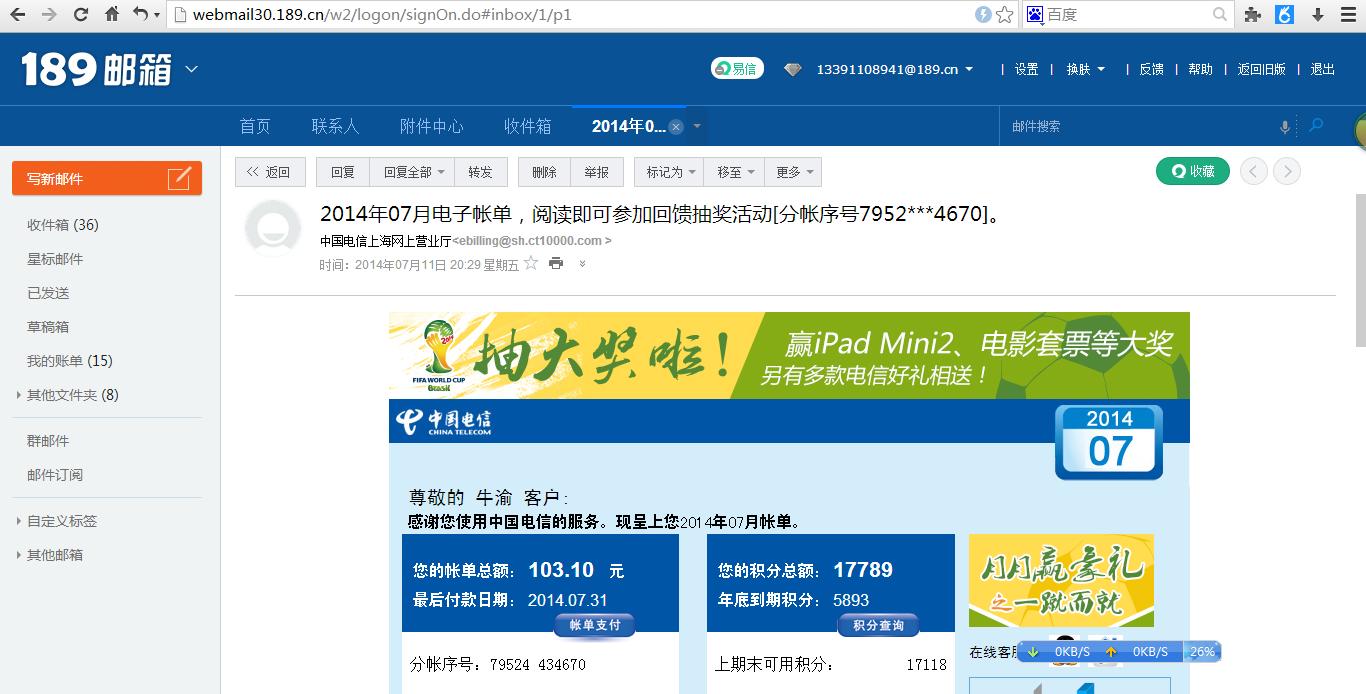Select the 2014年0... mail tab
1366x694 pixels.
628,126
